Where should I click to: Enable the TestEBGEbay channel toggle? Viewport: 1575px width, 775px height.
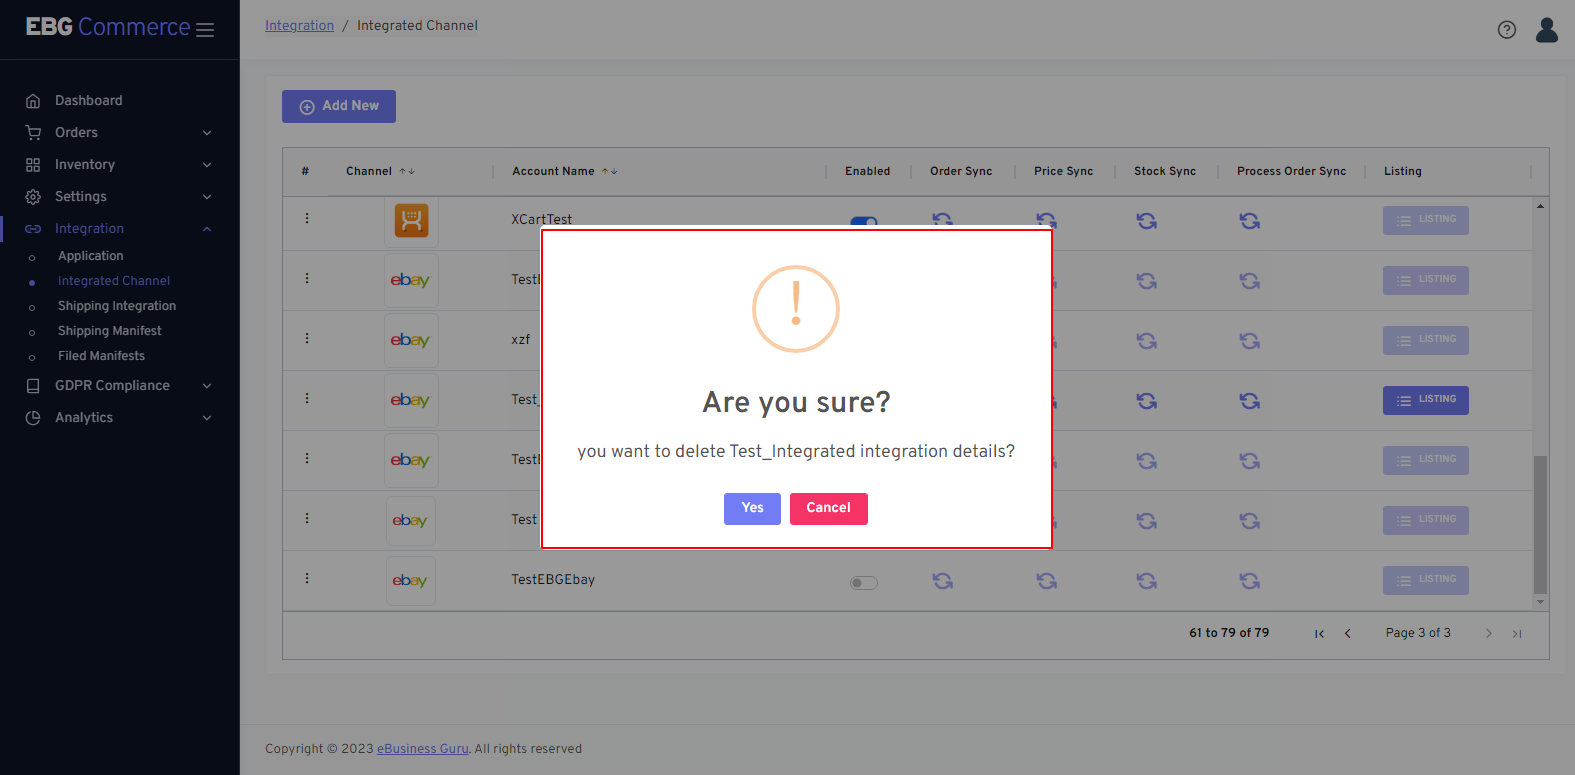[x=863, y=583]
